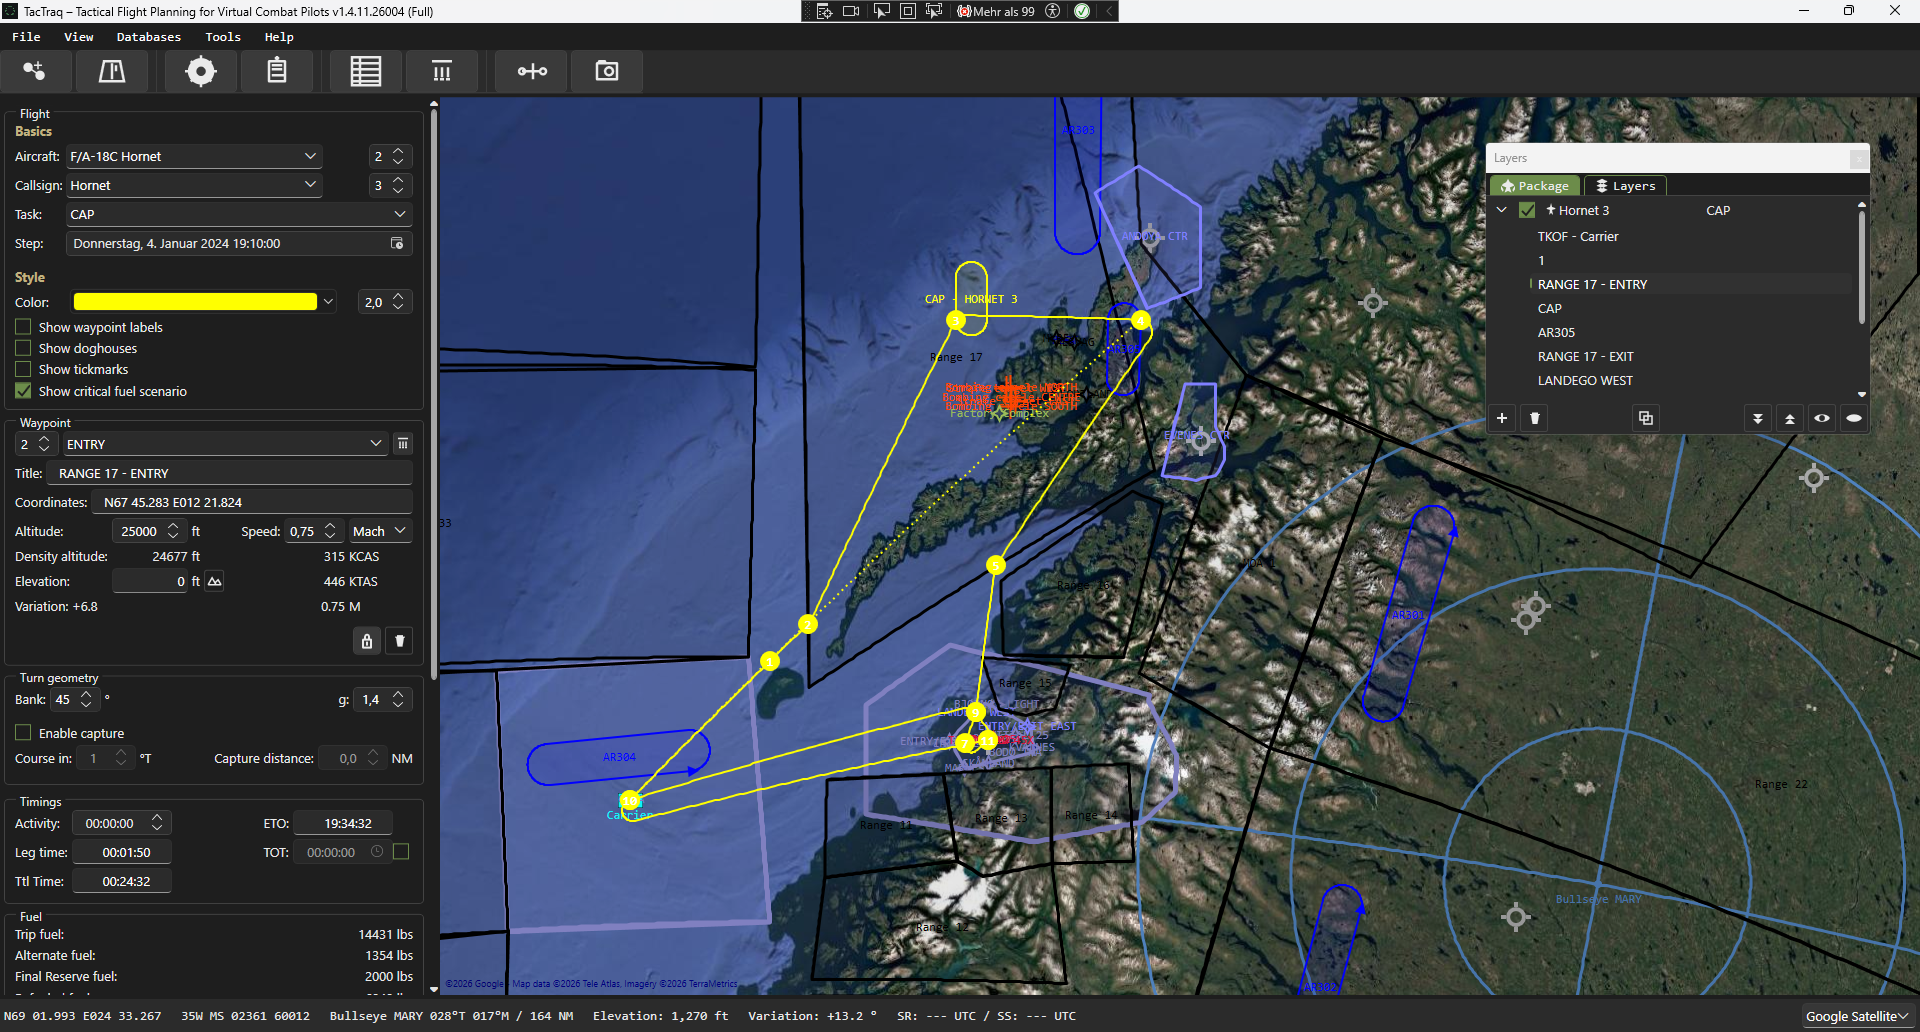Image resolution: width=1920 pixels, height=1032 pixels.
Task: Open the Google Satellite map source selector
Action: tap(1857, 1016)
